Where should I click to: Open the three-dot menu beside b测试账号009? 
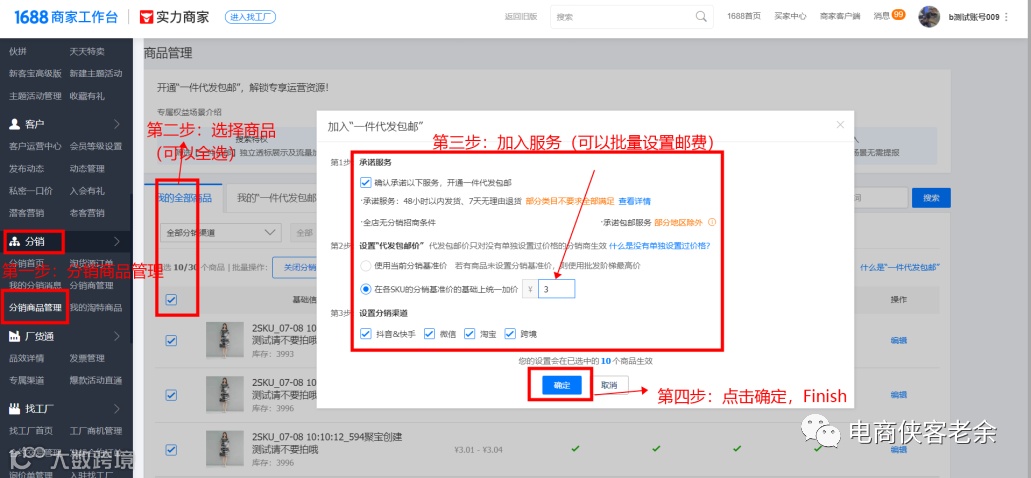pyautogui.click(x=1006, y=17)
